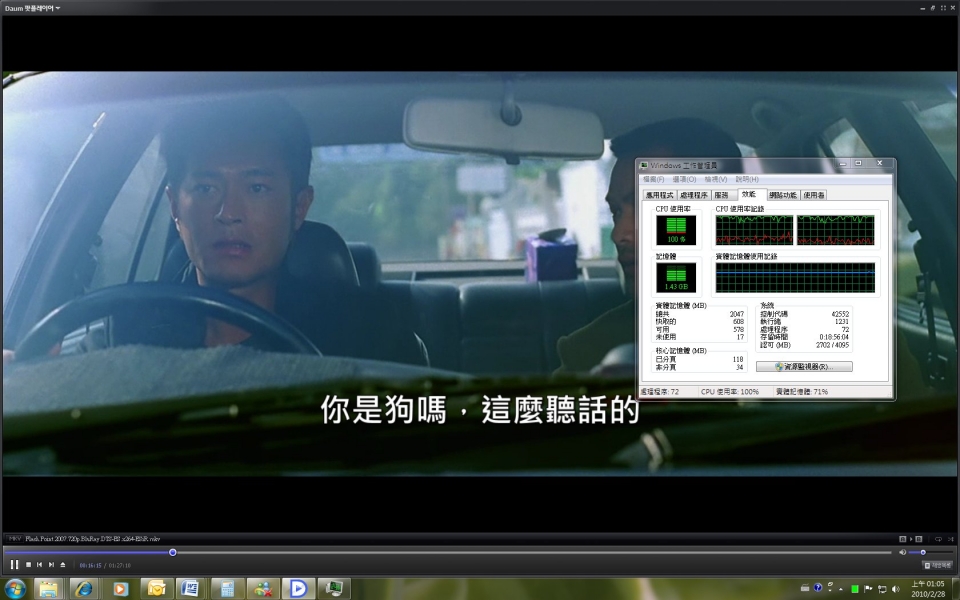Viewport: 960px width, 600px height.
Task: Skip to the next track
Action: click(x=51, y=564)
